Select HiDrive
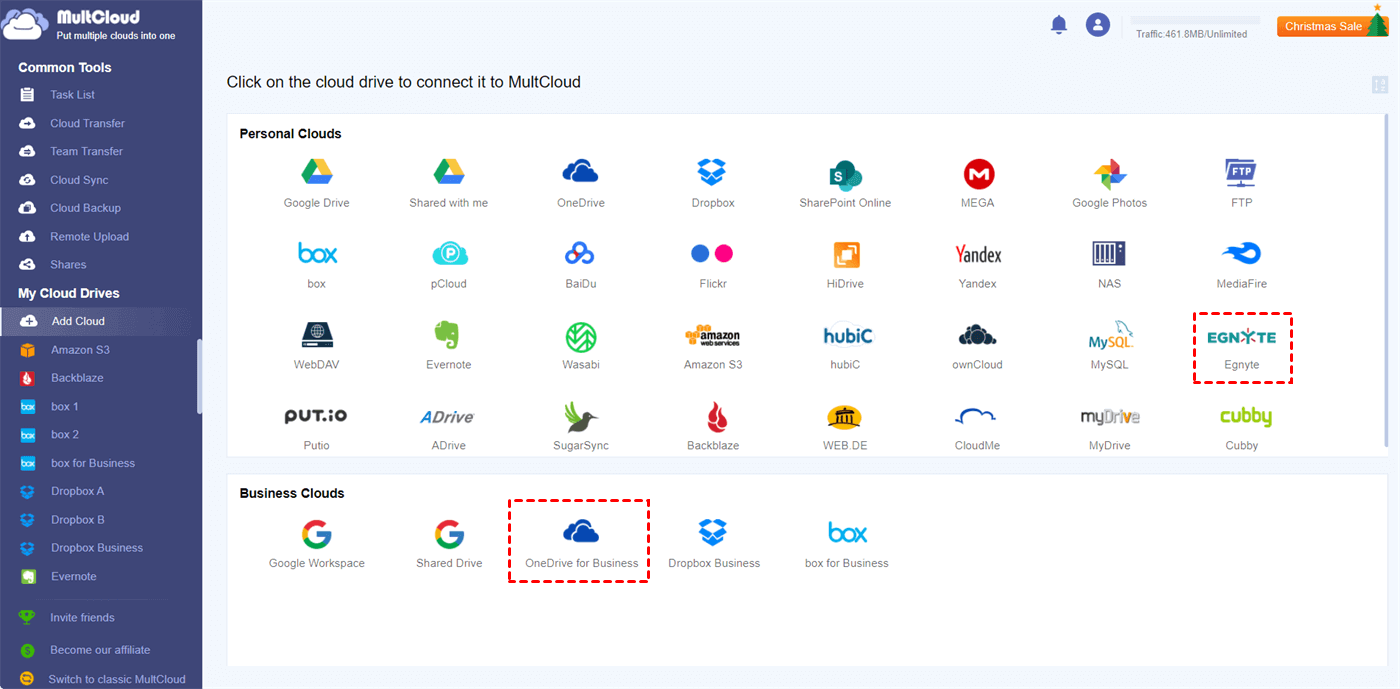Image resolution: width=1400 pixels, height=689 pixels. click(x=845, y=264)
